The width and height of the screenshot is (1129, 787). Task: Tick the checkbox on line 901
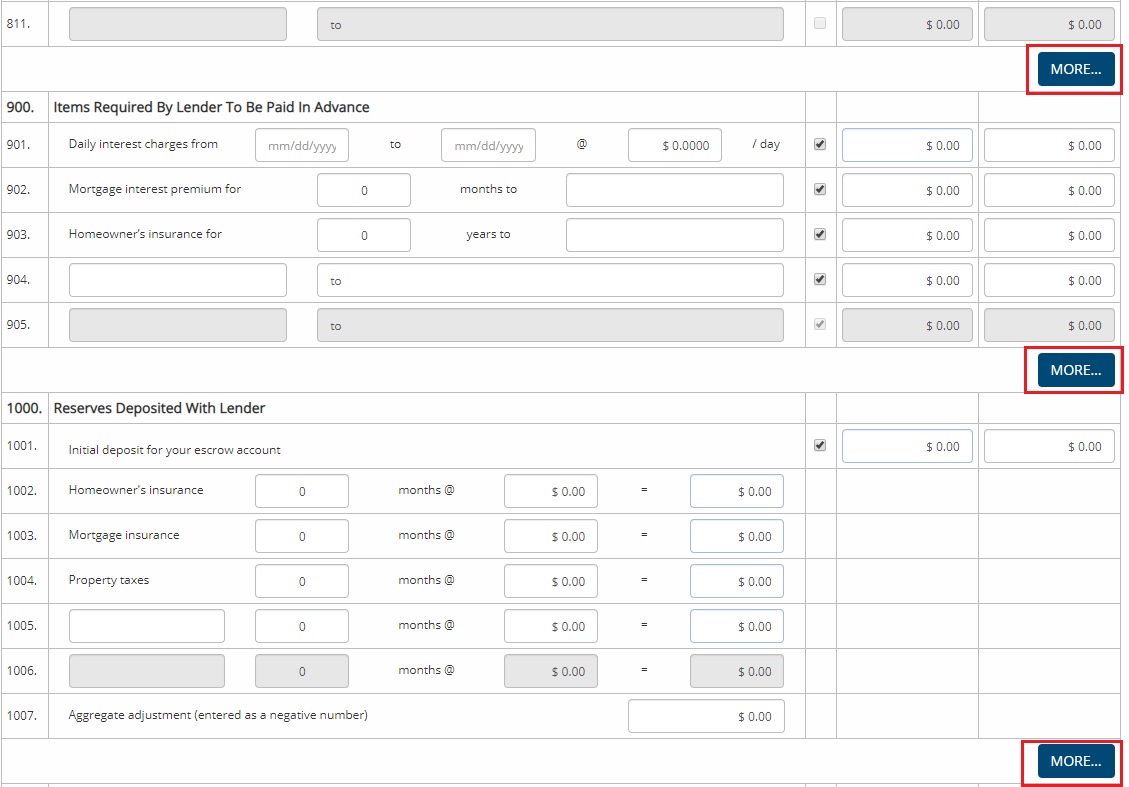point(819,144)
